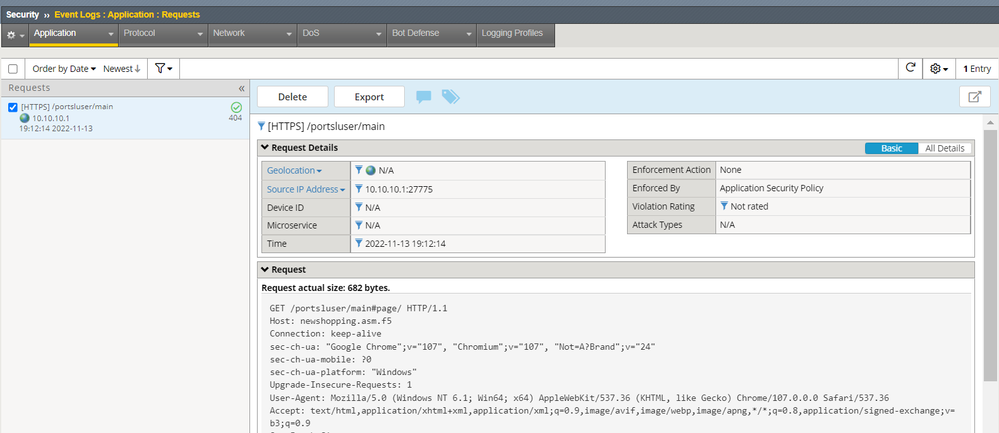
Task: Collapse the Request Details section
Action: pos(264,148)
